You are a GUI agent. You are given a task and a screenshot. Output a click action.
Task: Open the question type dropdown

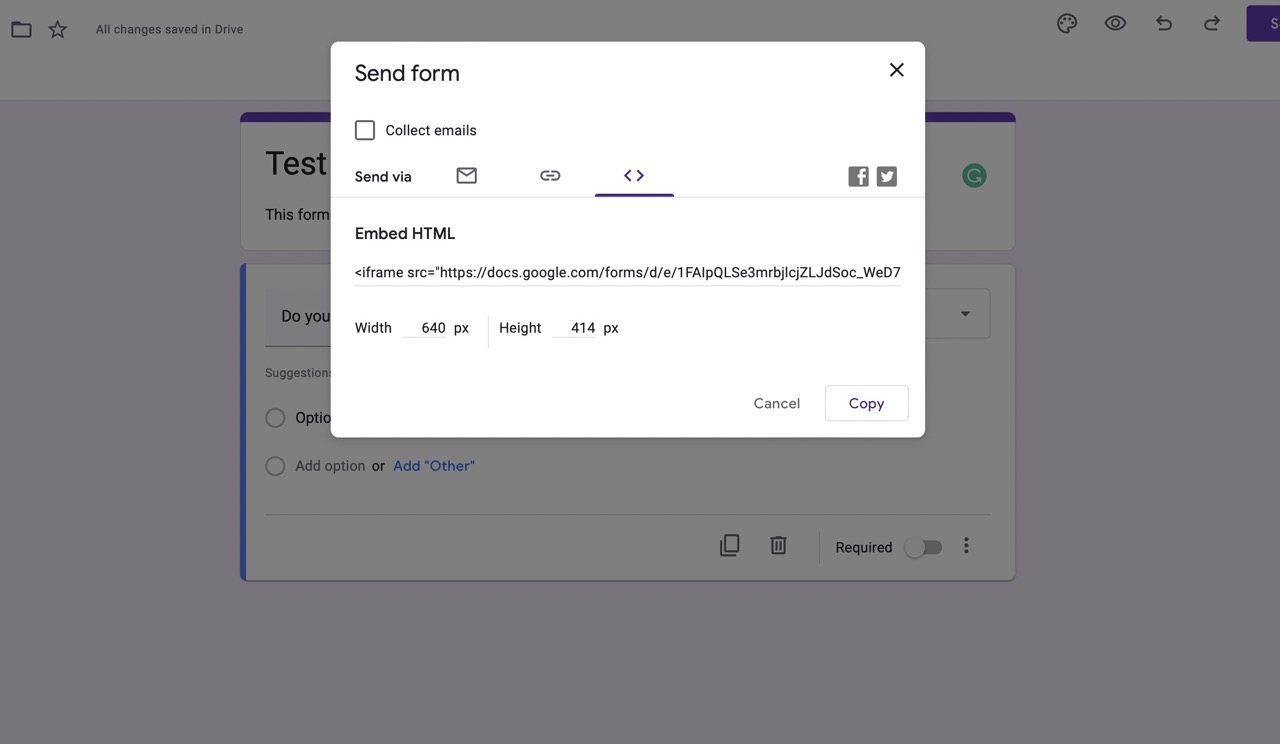pos(963,313)
